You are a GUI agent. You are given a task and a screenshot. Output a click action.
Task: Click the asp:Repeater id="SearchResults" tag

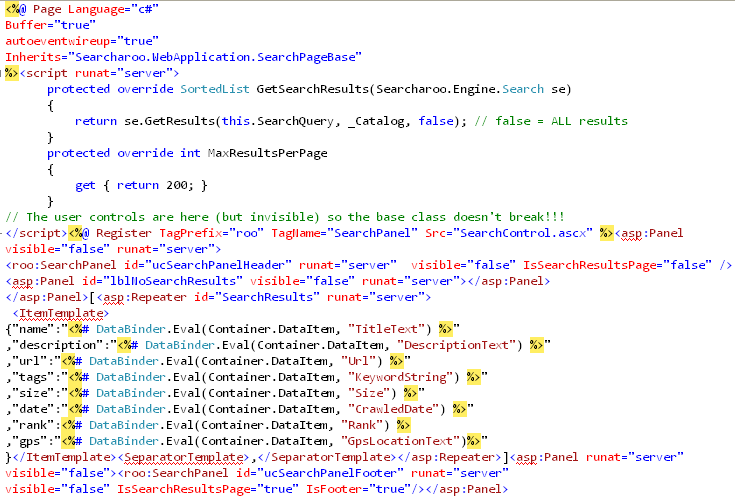(263, 297)
